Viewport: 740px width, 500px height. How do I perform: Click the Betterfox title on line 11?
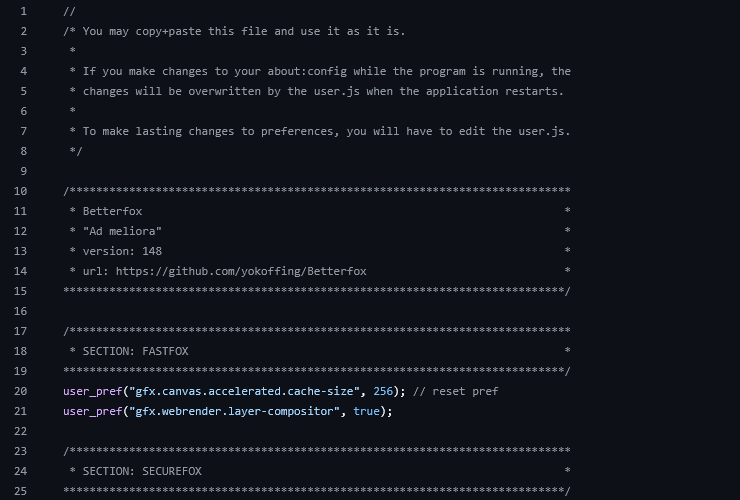tap(112, 212)
